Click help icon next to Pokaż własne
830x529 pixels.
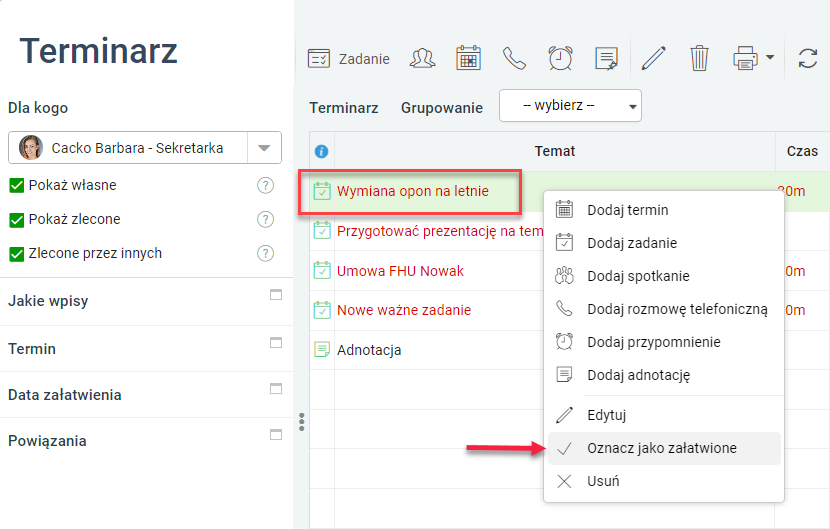pyautogui.click(x=265, y=185)
